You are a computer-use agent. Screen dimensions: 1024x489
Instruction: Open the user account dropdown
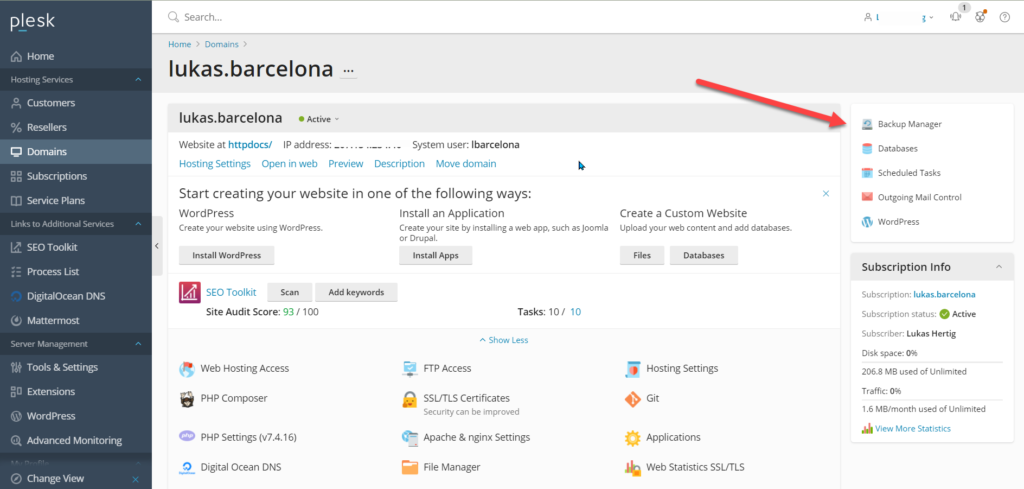[x=899, y=18]
